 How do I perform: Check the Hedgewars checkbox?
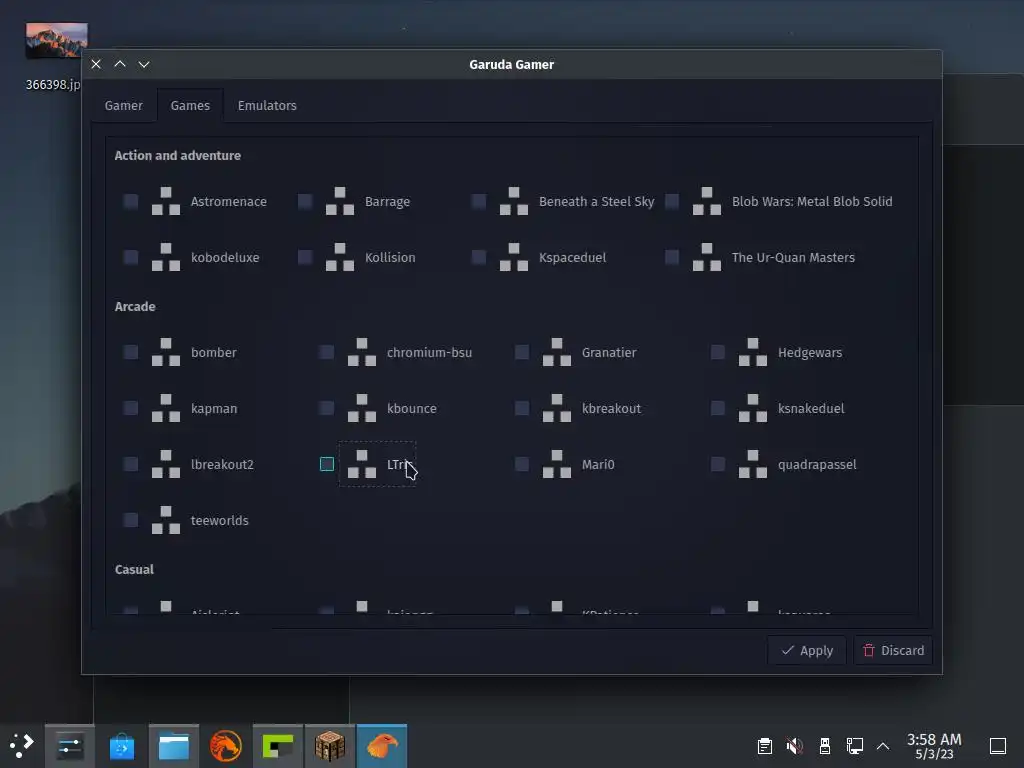[718, 352]
